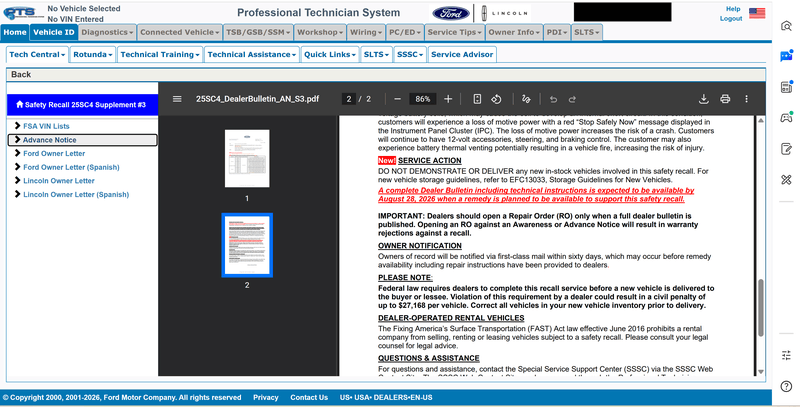800x407 pixels.
Task: Open the PDI menu
Action: tap(557, 32)
